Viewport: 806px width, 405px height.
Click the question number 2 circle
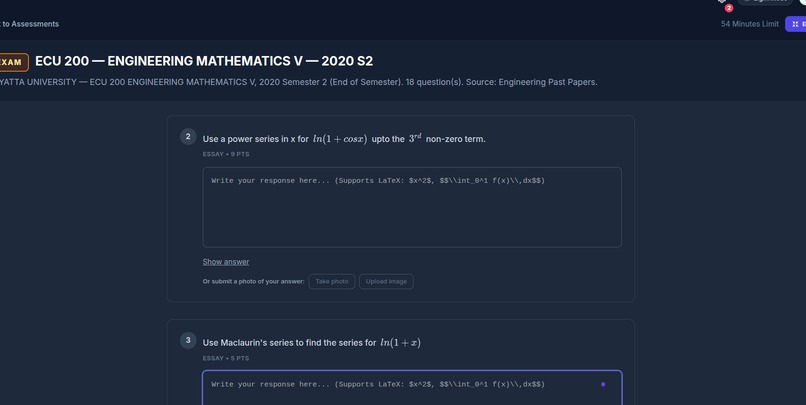188,137
